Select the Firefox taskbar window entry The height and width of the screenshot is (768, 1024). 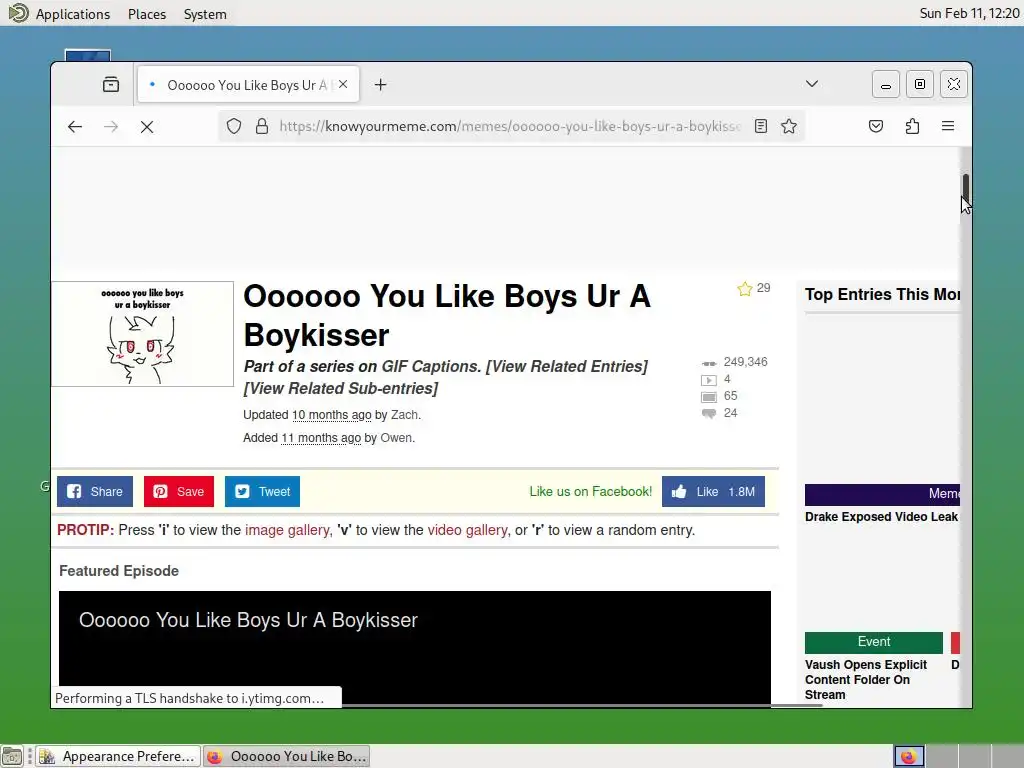[x=286, y=756]
